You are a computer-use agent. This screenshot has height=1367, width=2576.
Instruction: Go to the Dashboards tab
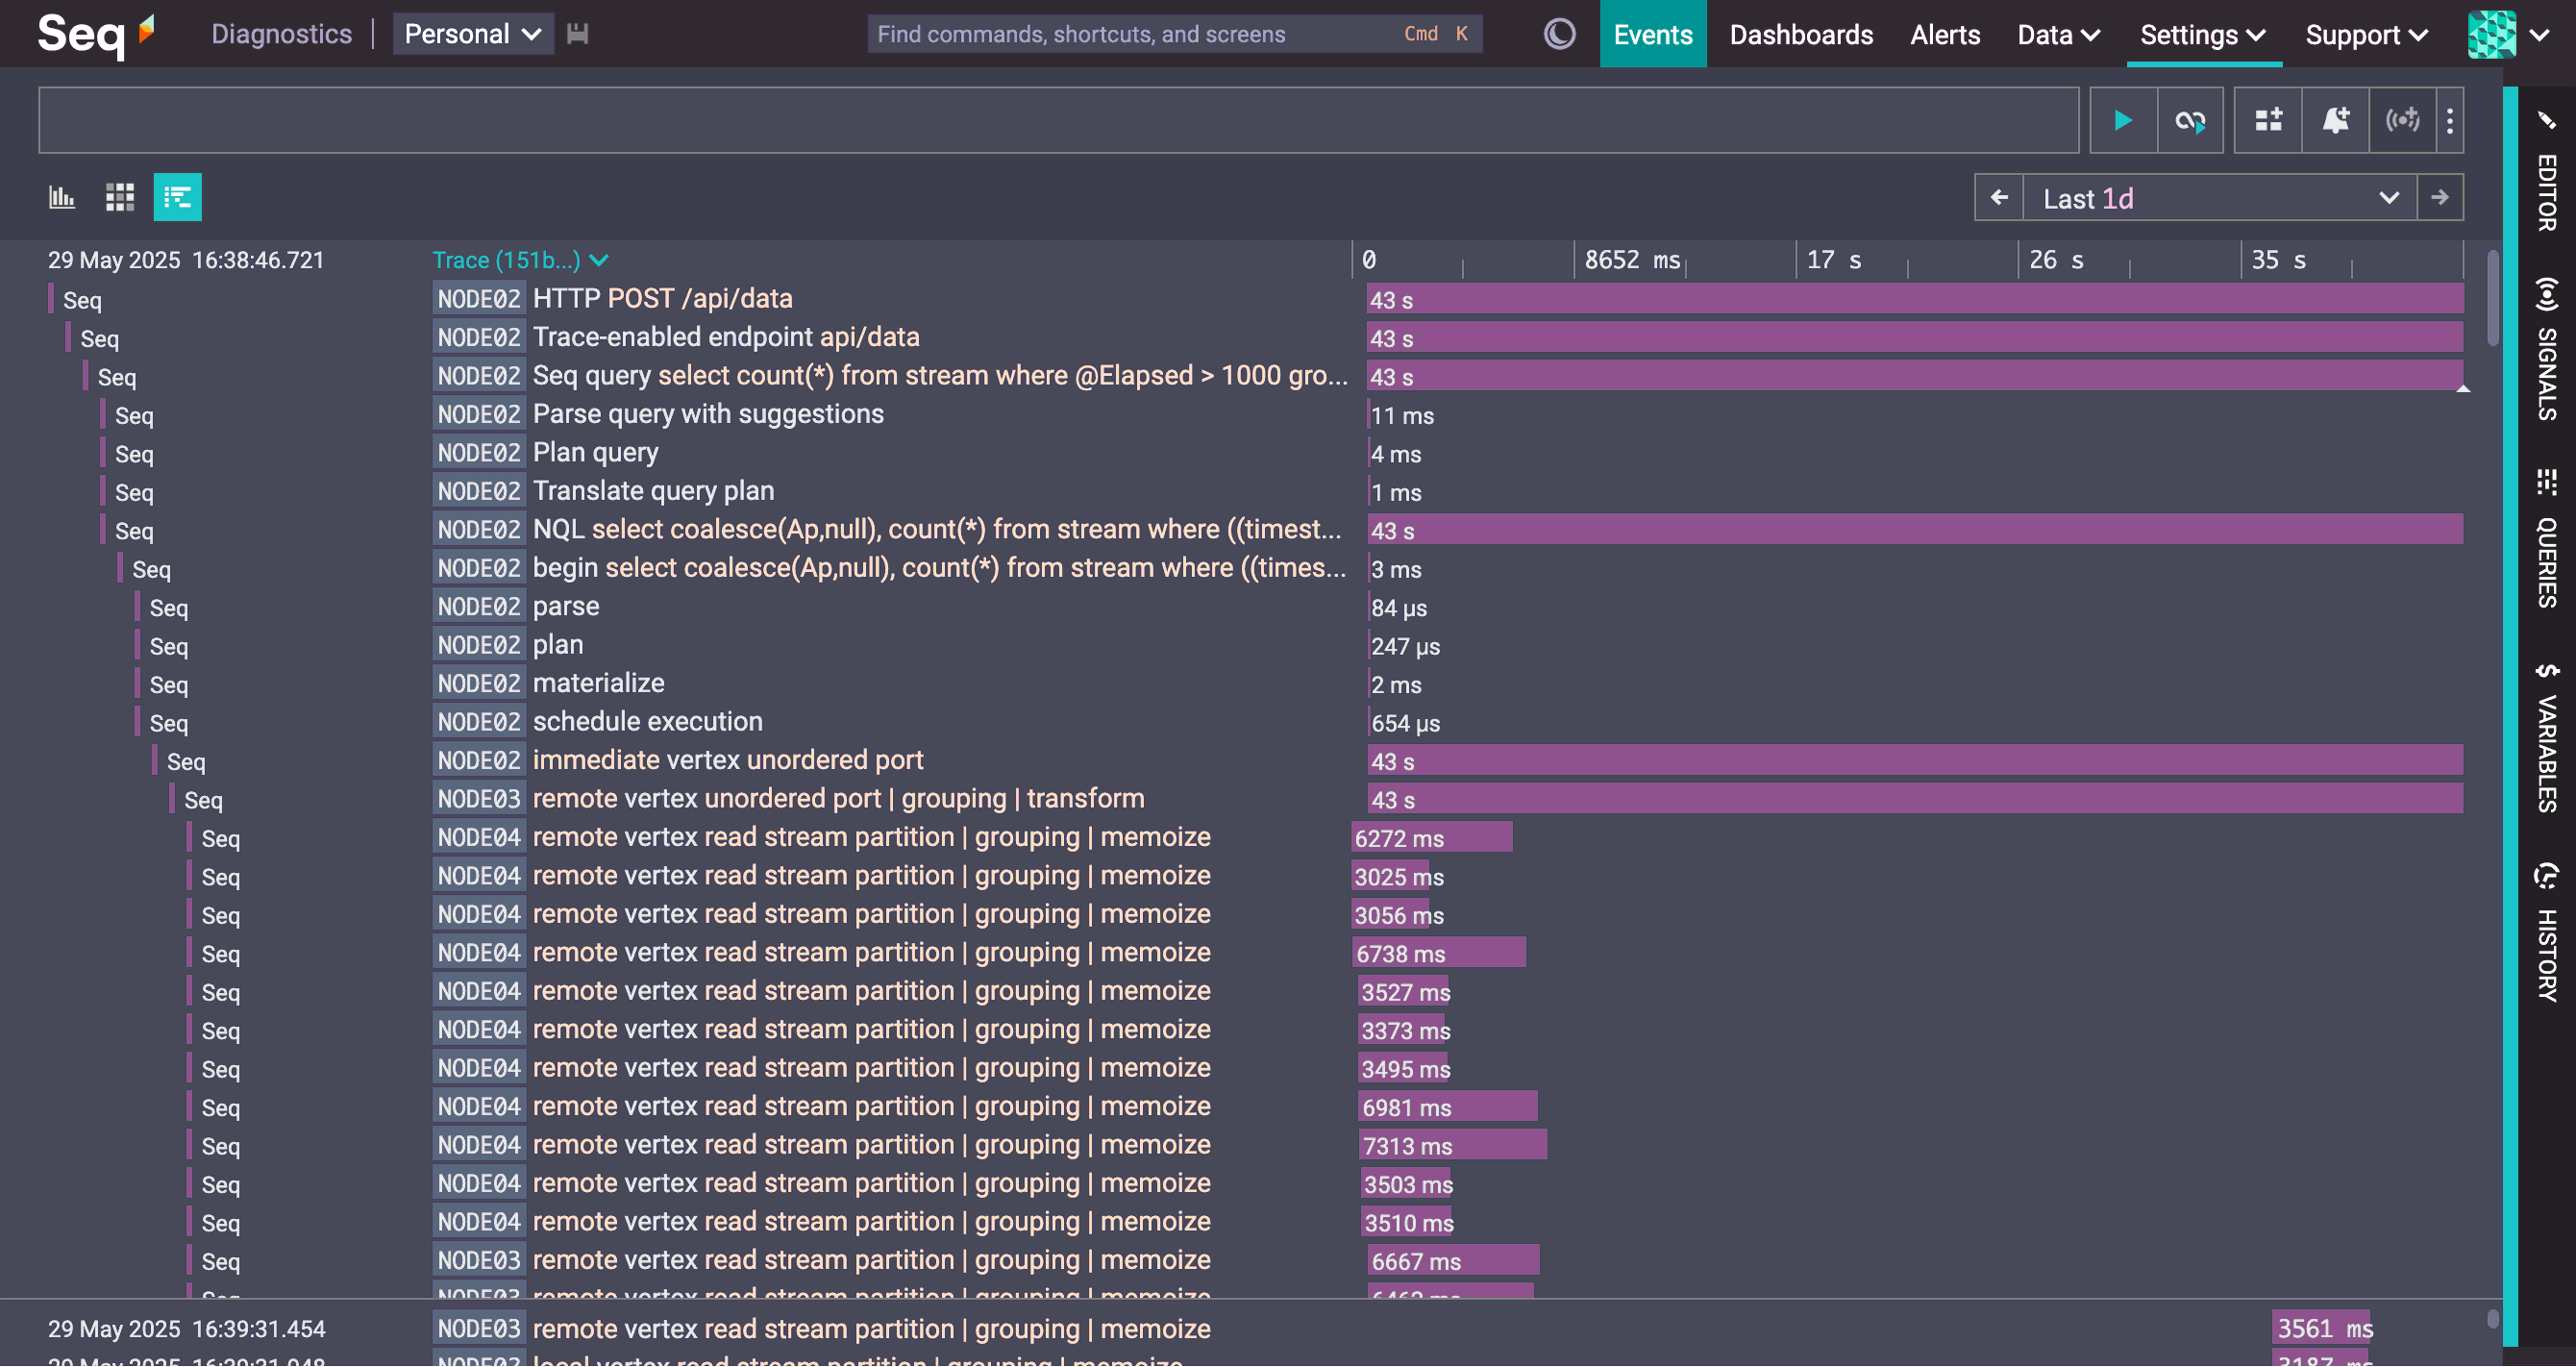(1801, 35)
